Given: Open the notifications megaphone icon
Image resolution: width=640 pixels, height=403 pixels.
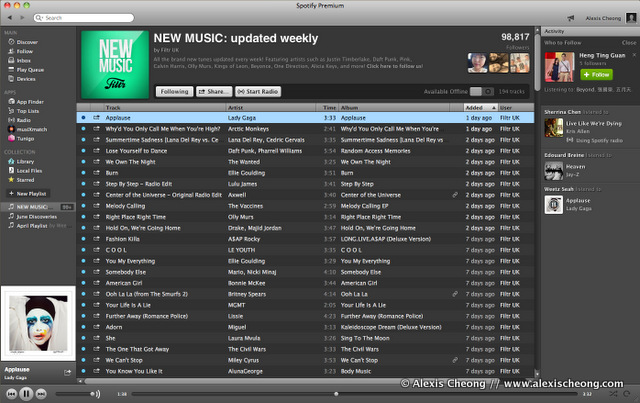Looking at the screenshot, I should pos(571,18).
